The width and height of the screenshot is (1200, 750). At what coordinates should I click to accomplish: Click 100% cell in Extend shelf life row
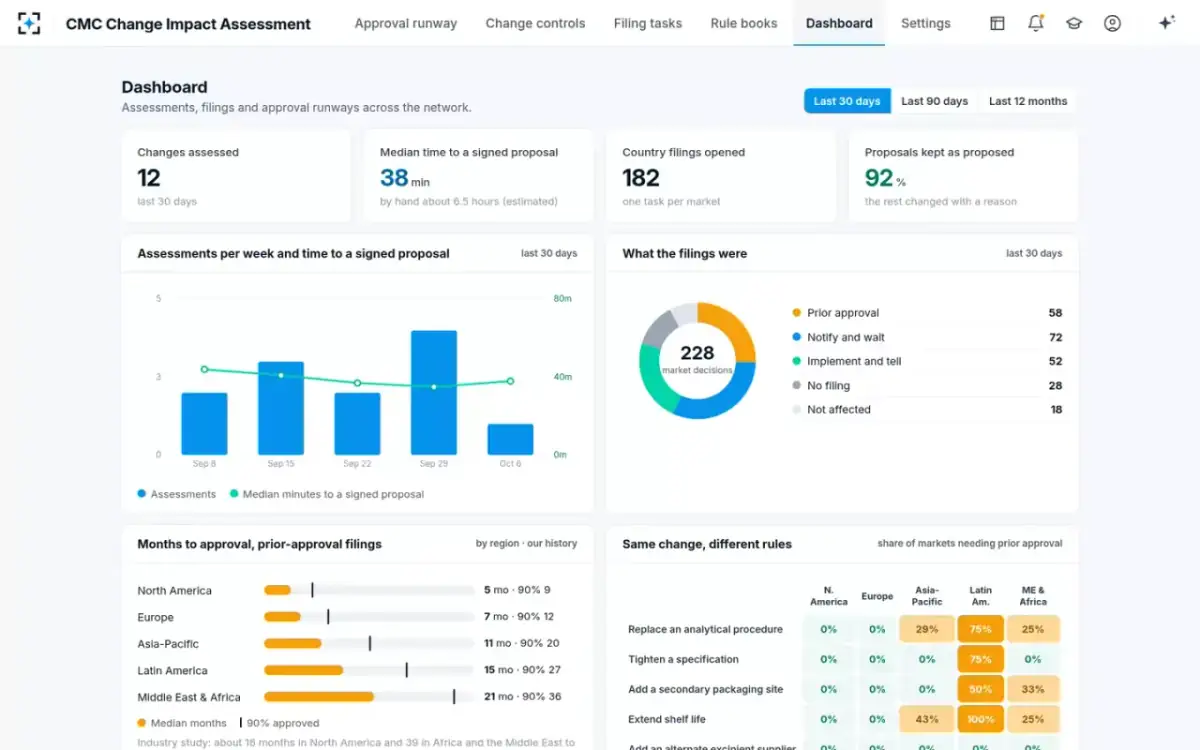980,719
